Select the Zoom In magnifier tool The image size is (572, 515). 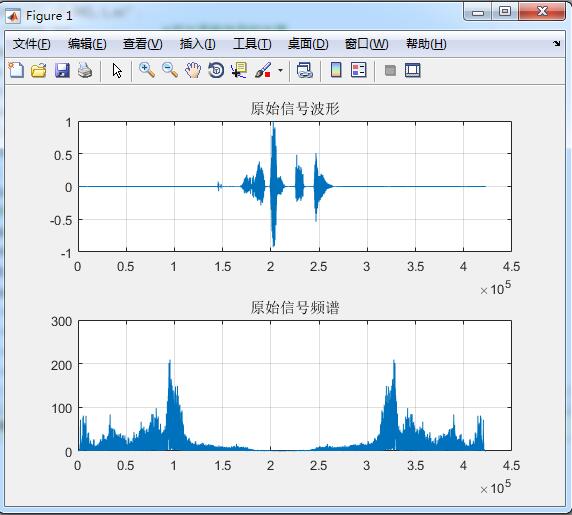[147, 70]
